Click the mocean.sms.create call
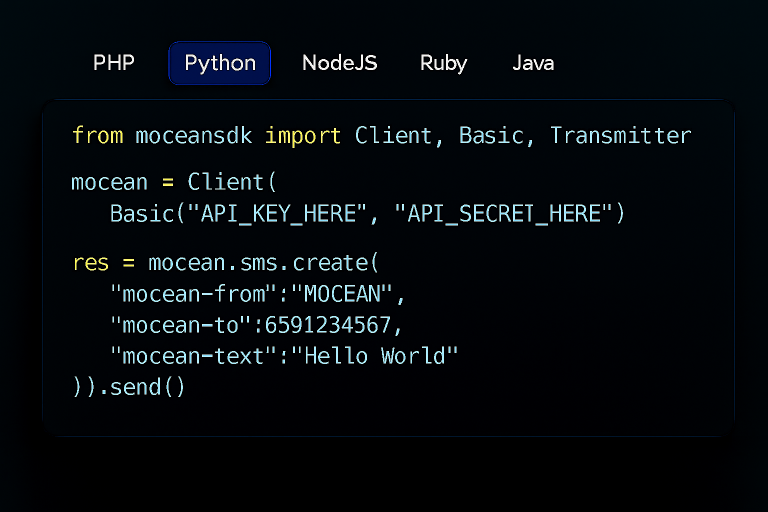This screenshot has width=768, height=512. pyautogui.click(x=262, y=264)
